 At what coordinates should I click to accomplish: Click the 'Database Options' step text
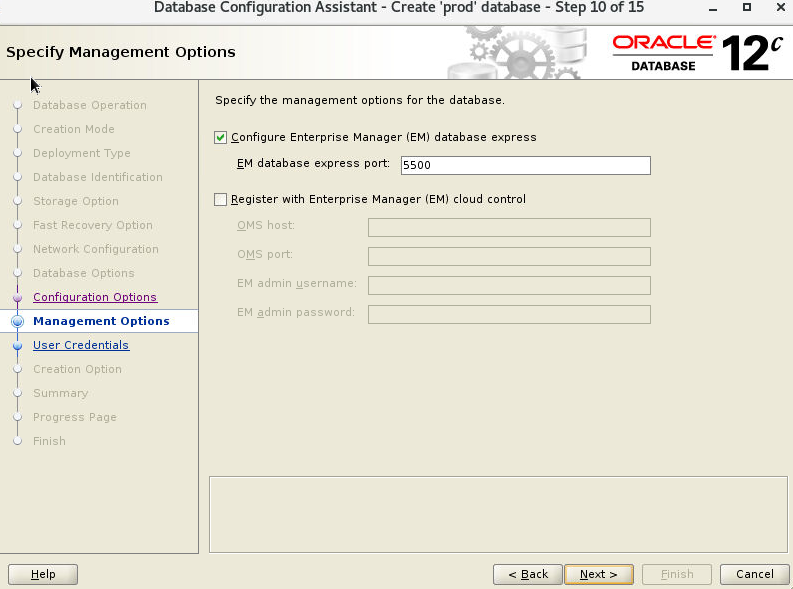(x=84, y=273)
